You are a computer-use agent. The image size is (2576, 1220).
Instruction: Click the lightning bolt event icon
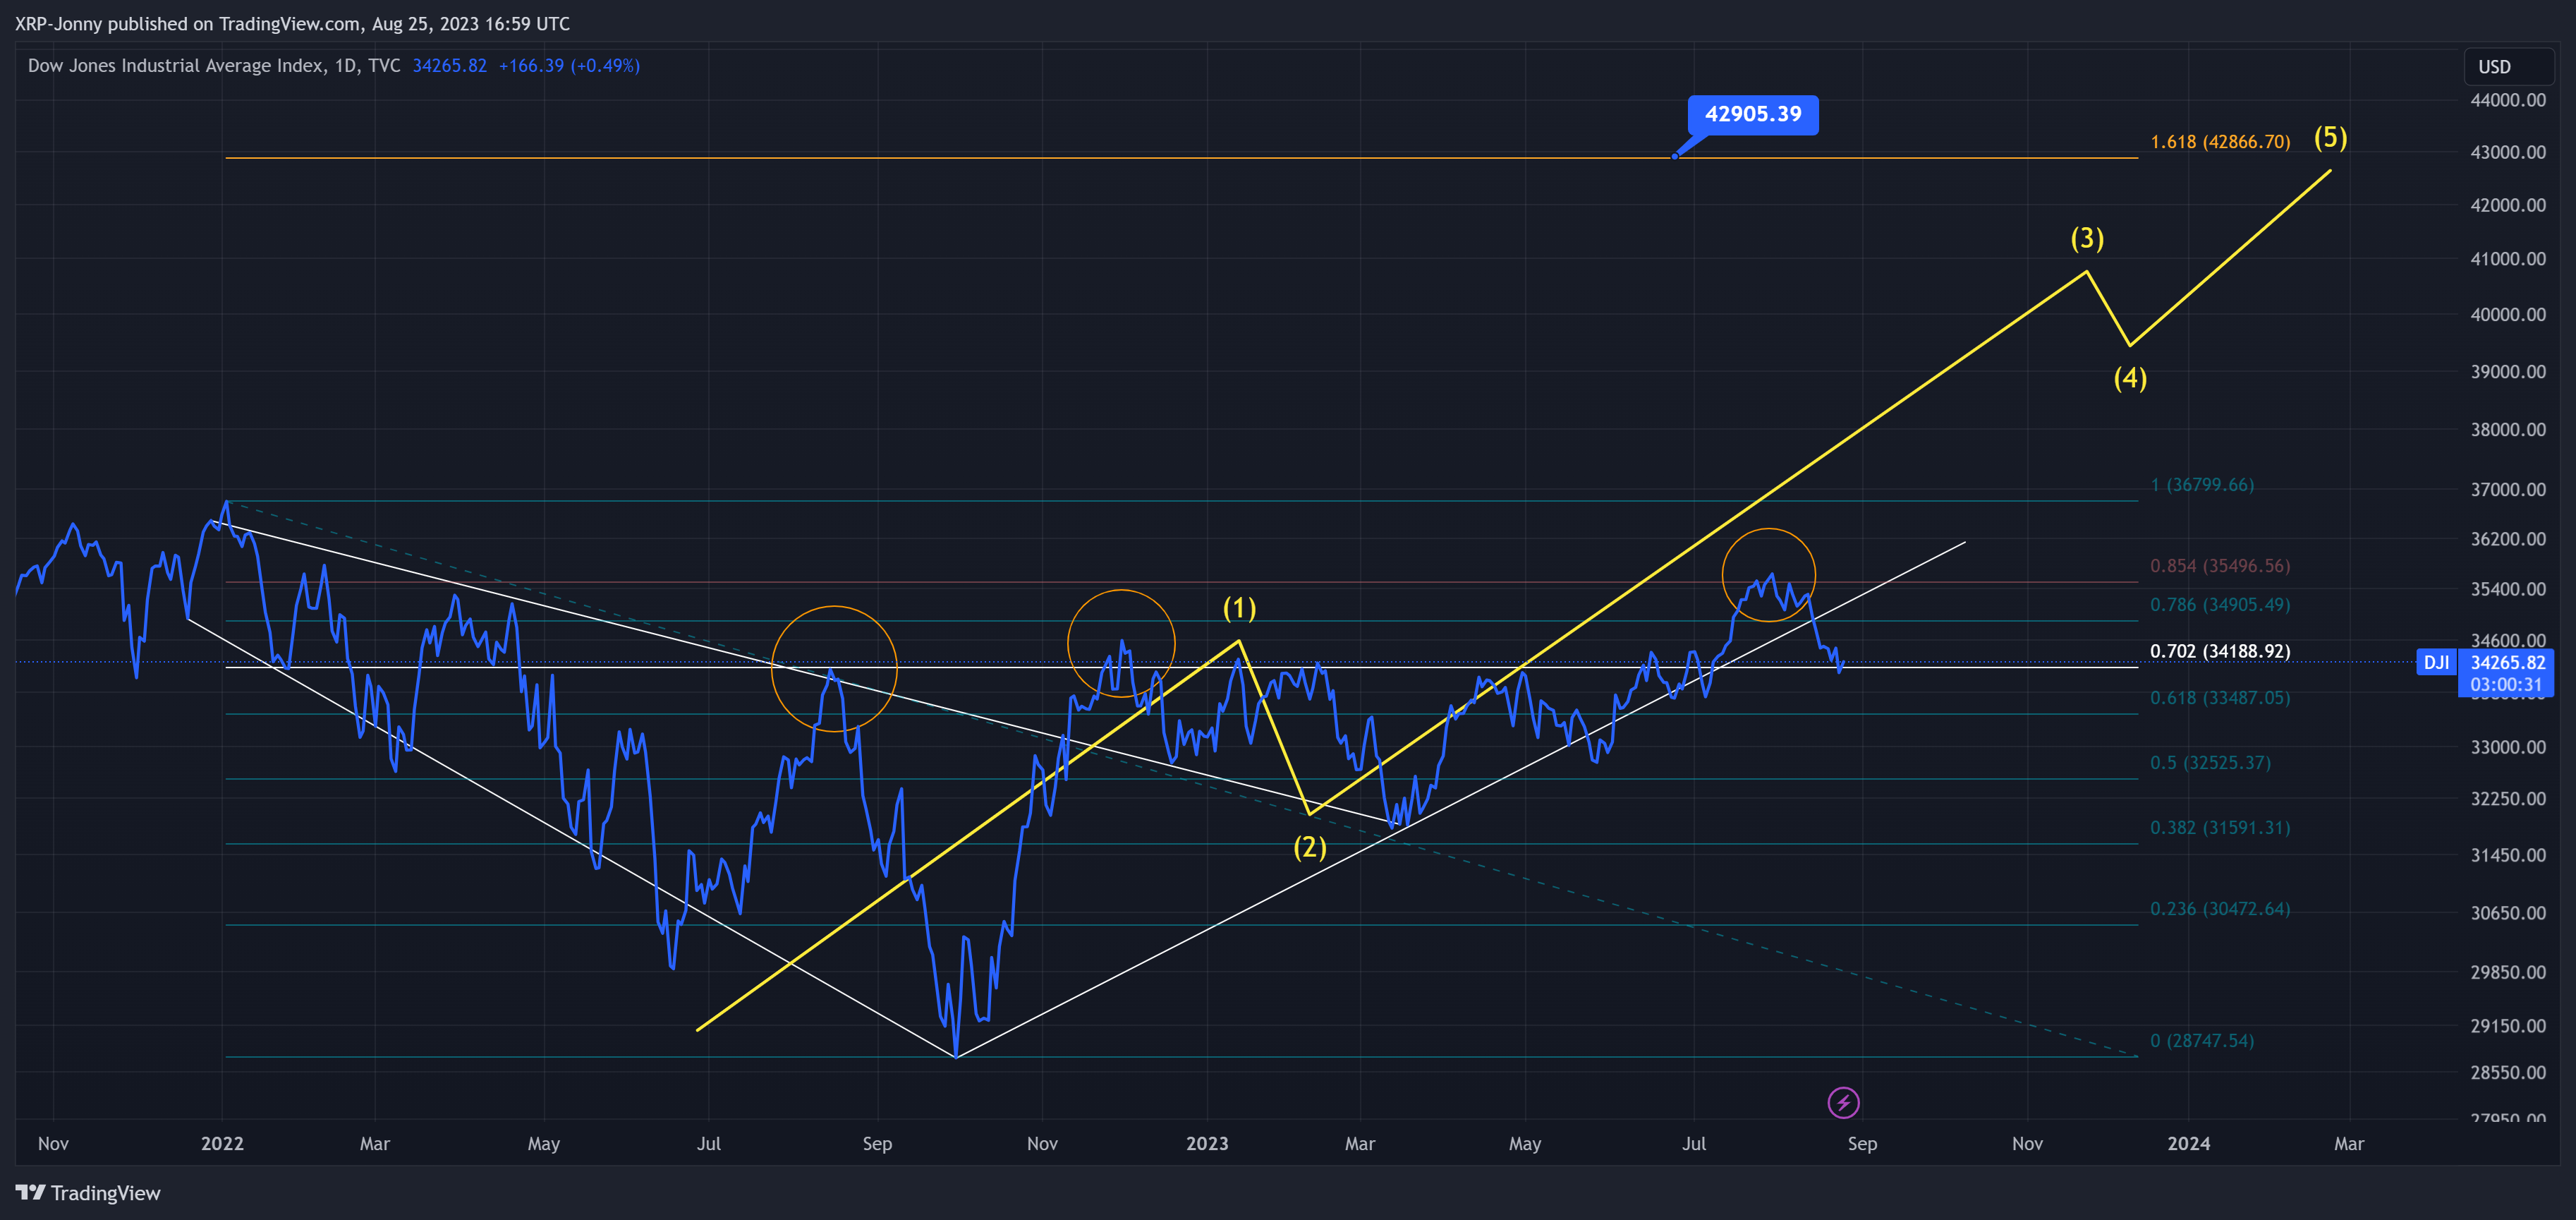click(x=1843, y=1103)
